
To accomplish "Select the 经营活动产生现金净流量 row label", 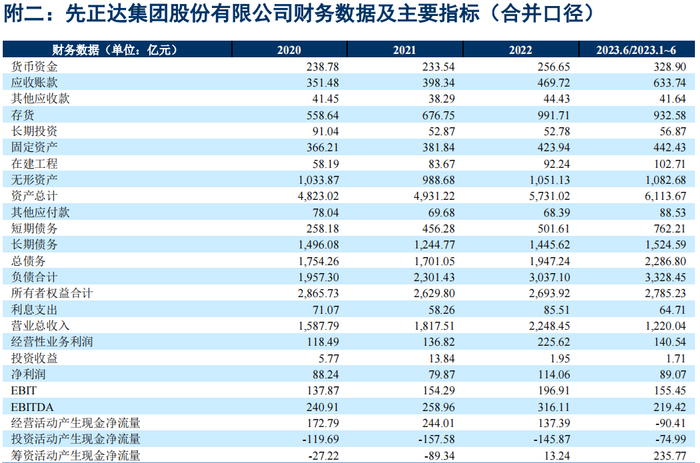I will pyautogui.click(x=75, y=423).
